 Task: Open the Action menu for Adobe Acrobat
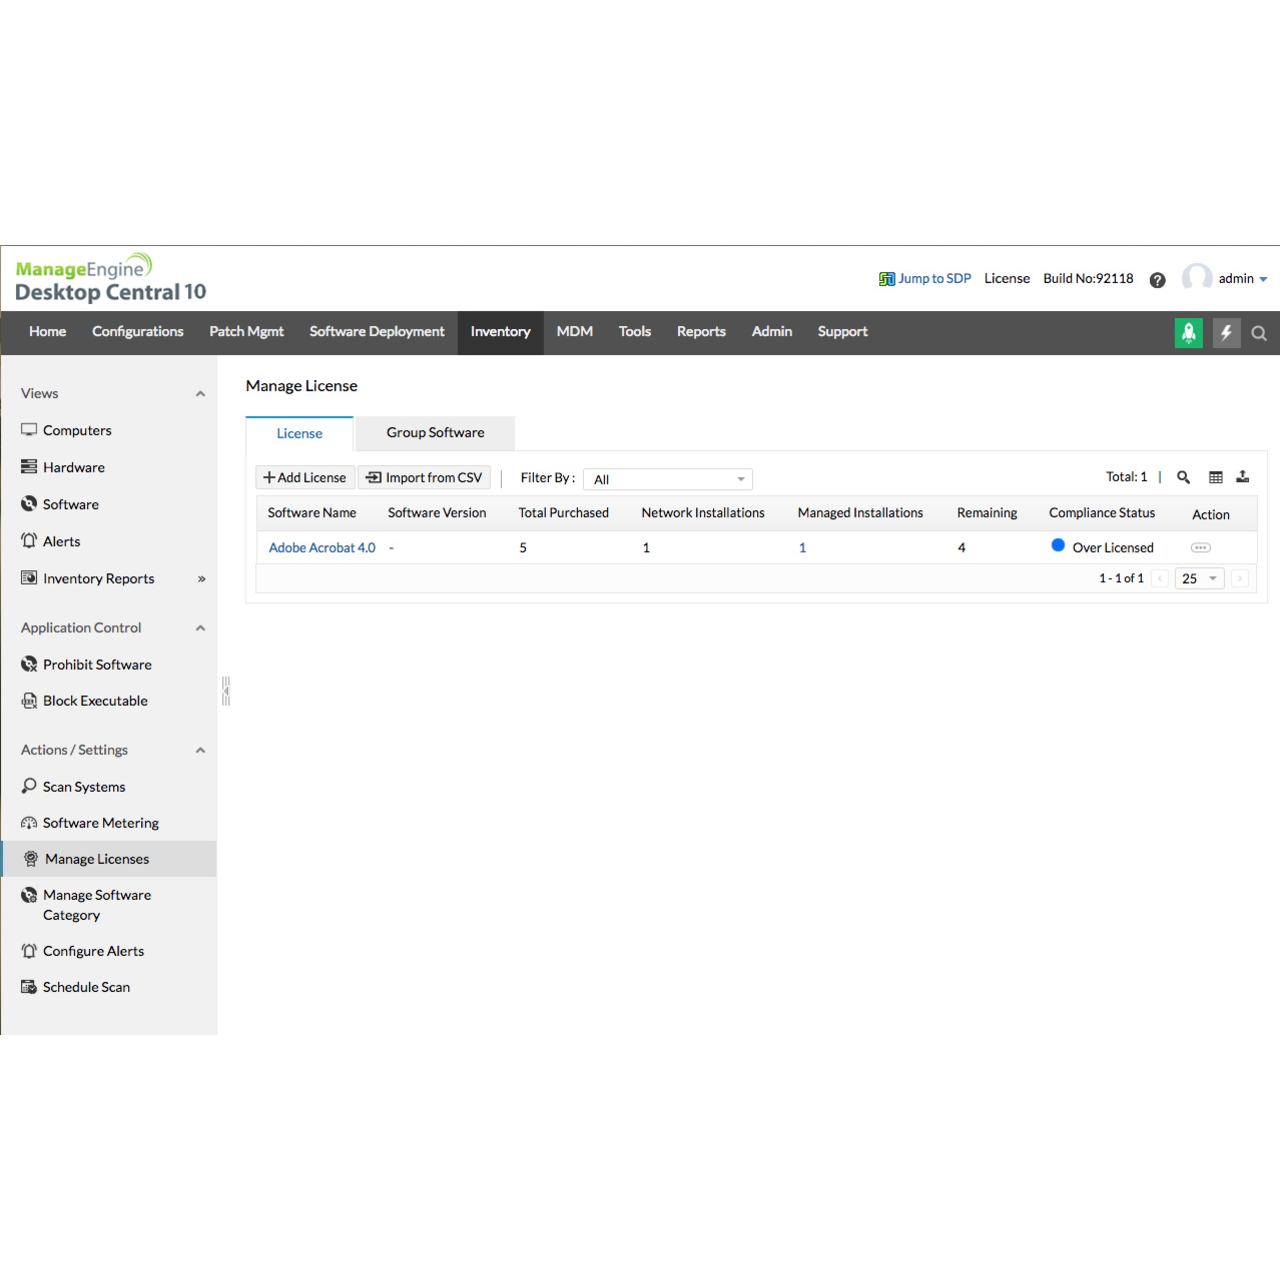coord(1199,547)
